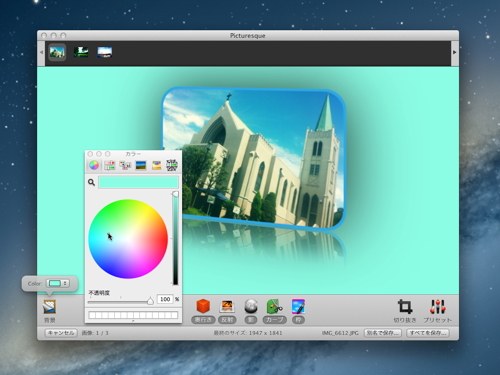Click the current color preview bar
Screen dimensions: 500x375
(x=138, y=182)
